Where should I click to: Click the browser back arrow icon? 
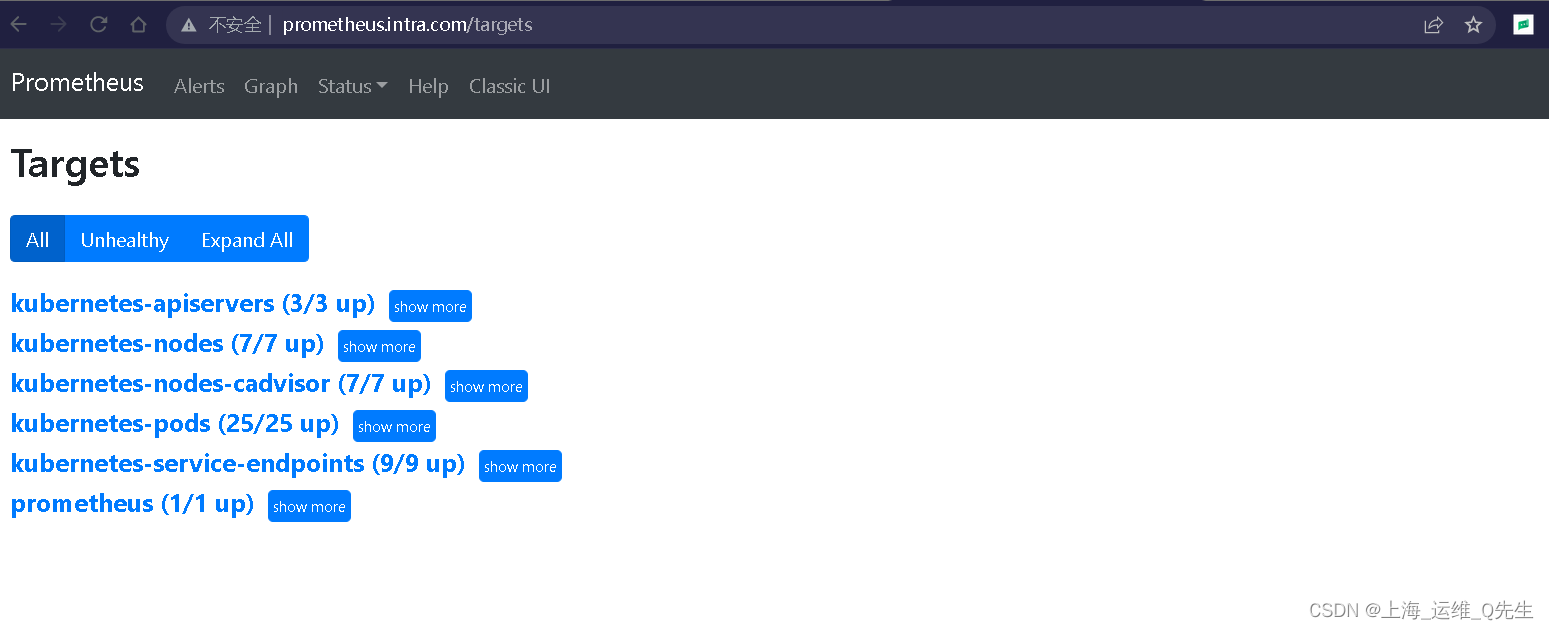[19, 25]
